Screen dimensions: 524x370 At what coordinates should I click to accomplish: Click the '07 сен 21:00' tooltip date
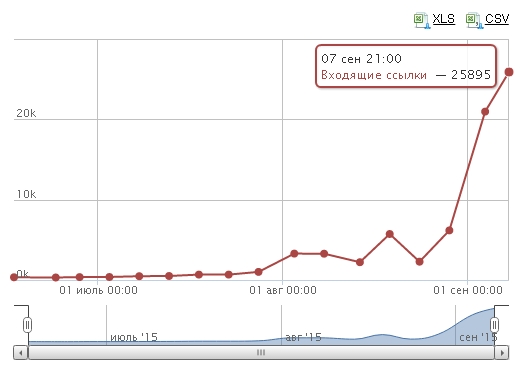click(x=361, y=59)
